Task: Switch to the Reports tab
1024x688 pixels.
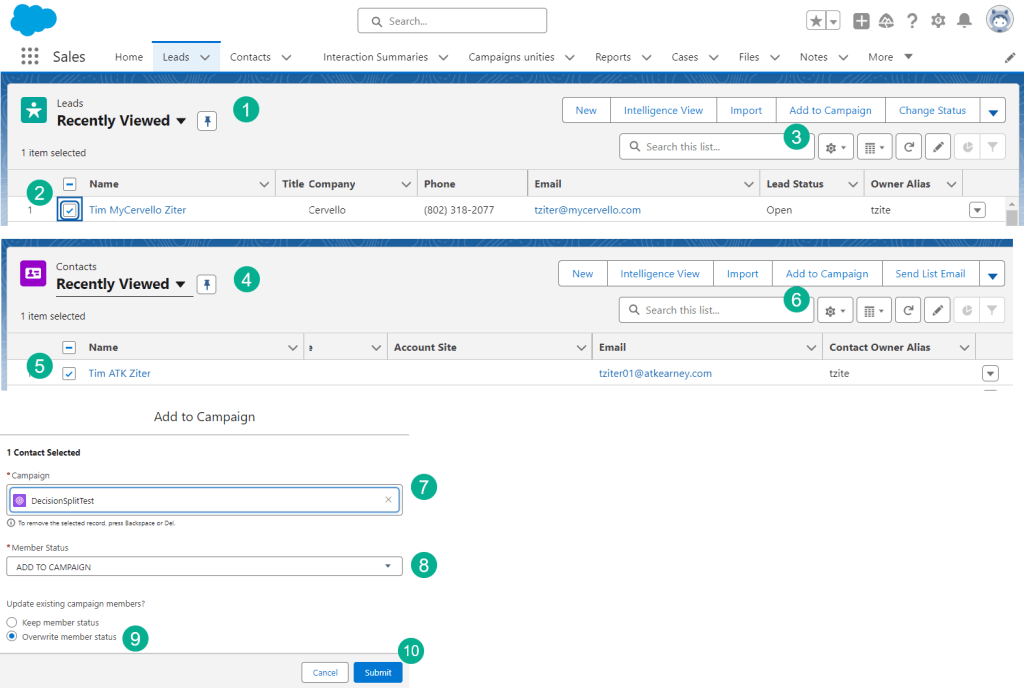Action: pos(613,57)
